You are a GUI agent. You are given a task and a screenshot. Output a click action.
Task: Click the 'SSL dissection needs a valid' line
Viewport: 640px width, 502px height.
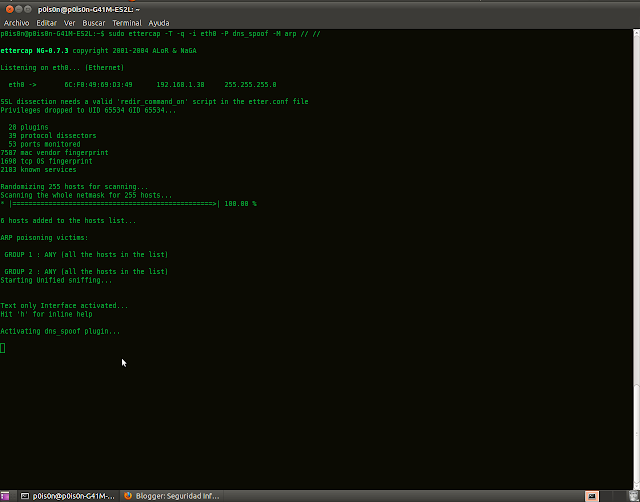(x=154, y=101)
